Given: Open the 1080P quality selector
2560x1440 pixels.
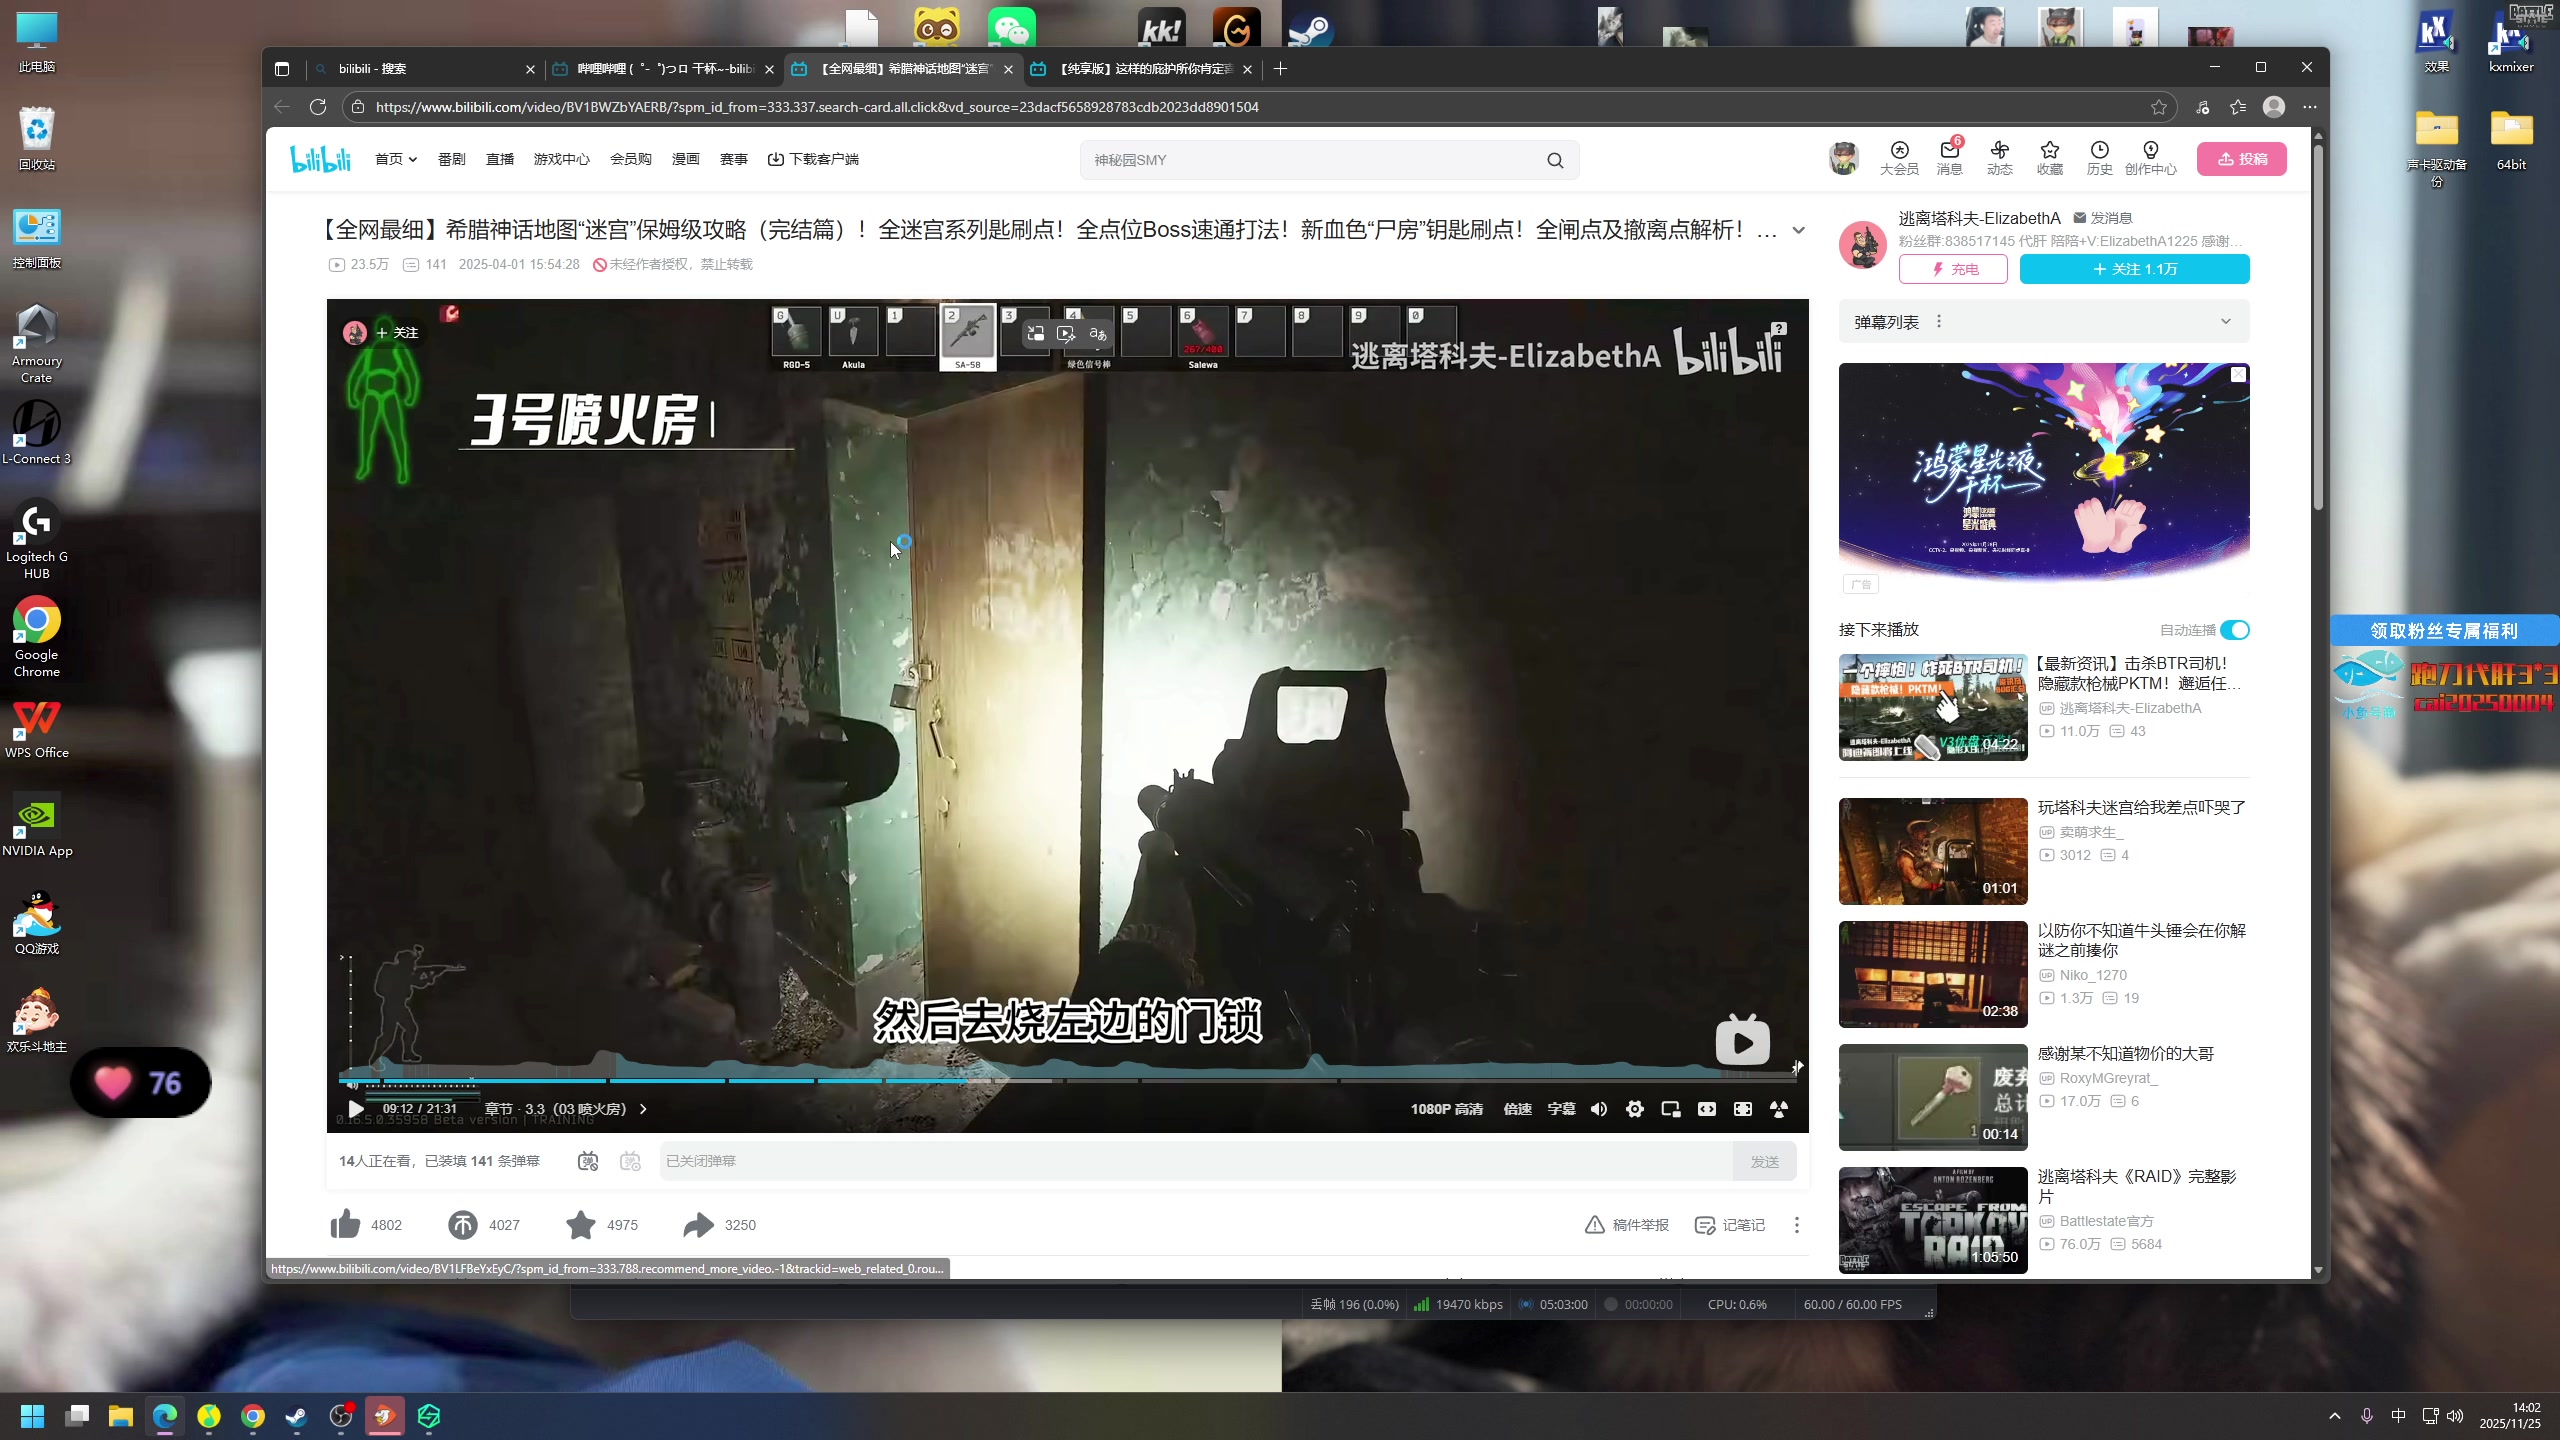Looking at the screenshot, I should 1446,1109.
